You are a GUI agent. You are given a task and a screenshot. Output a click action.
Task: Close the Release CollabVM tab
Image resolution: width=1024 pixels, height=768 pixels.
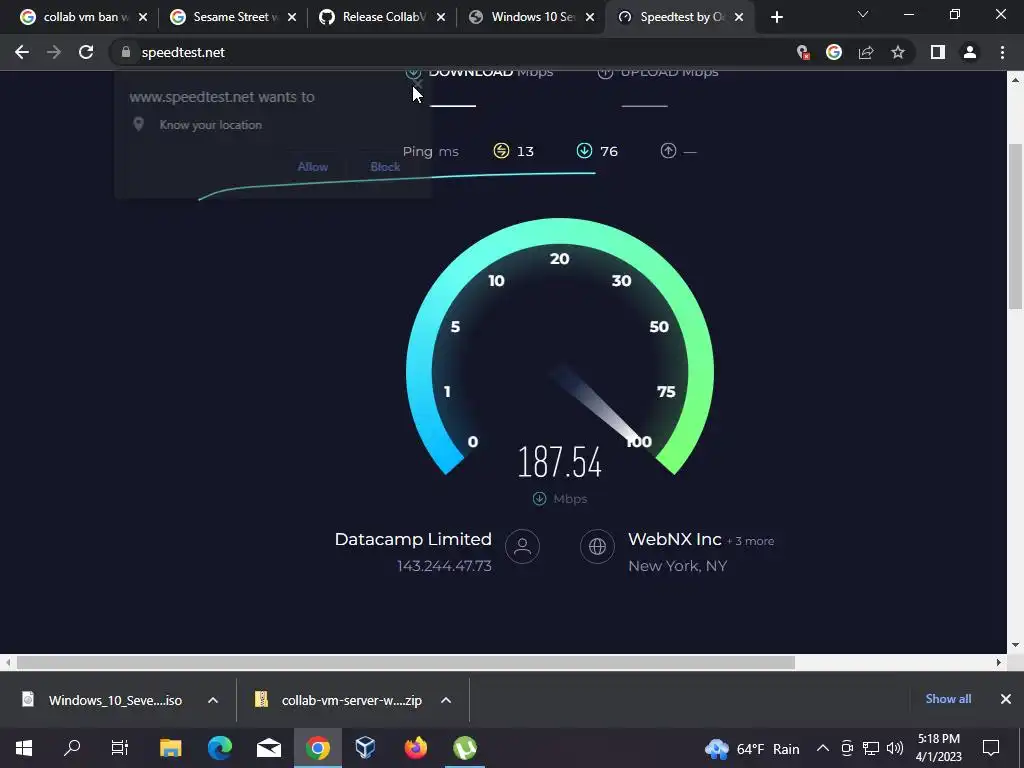pos(441,18)
